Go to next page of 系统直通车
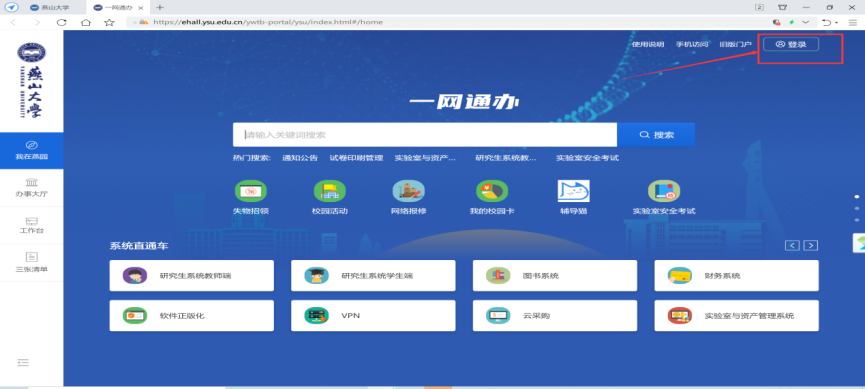The height and width of the screenshot is (389, 865). pos(810,246)
